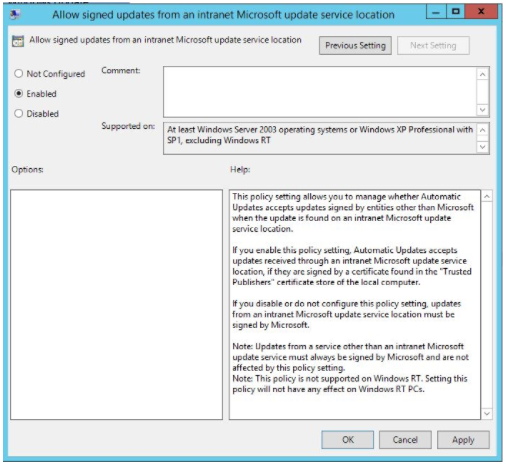Apply the policy changes

(x=463, y=440)
